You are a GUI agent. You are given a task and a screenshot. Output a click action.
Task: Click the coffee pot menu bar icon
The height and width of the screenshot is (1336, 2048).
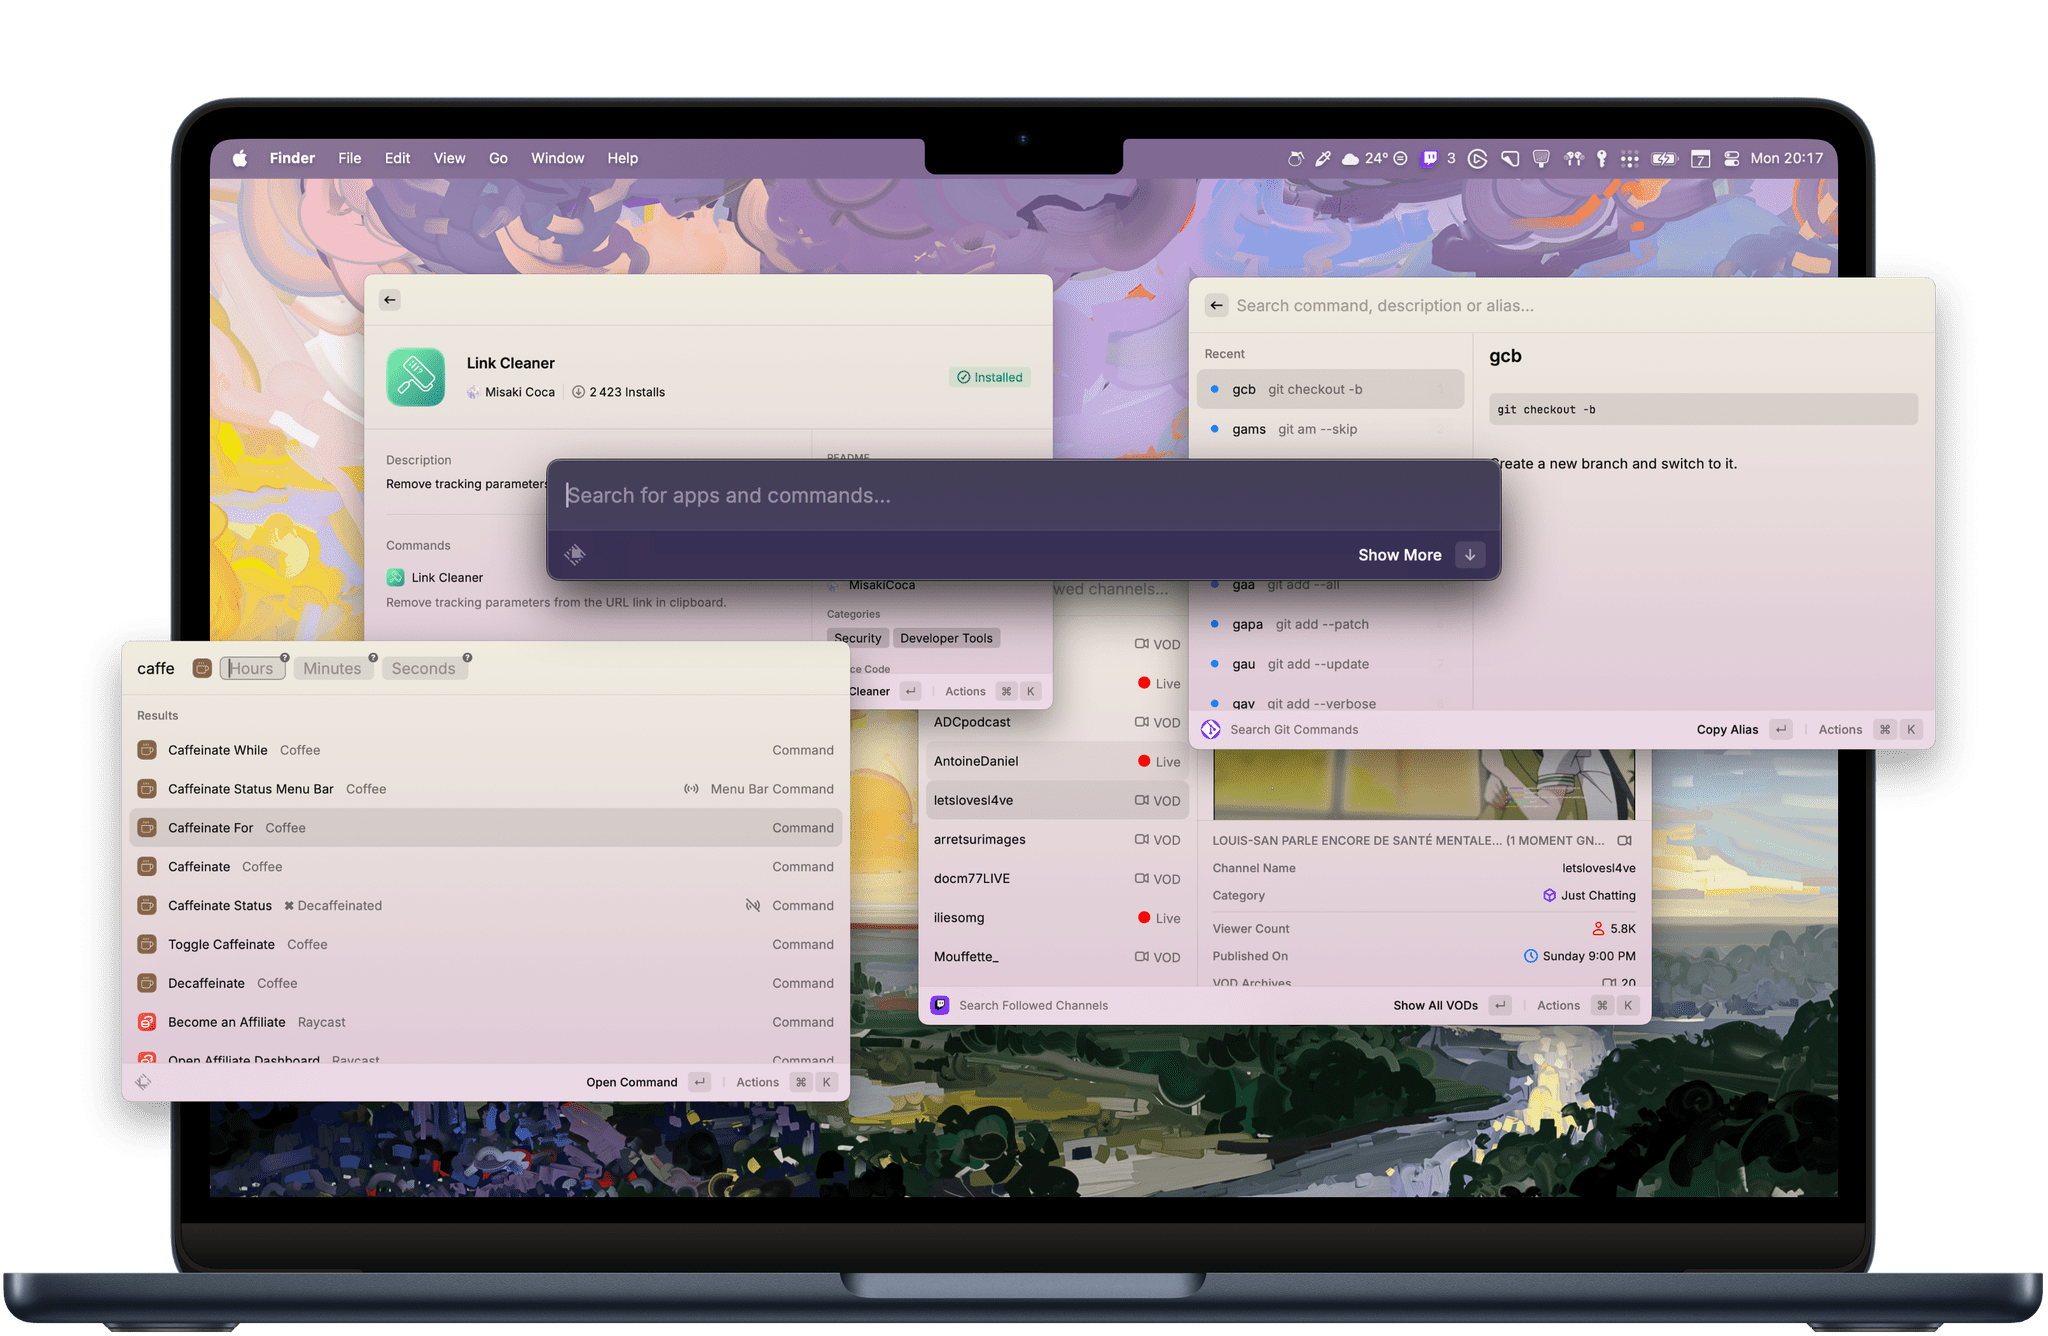(x=1295, y=158)
